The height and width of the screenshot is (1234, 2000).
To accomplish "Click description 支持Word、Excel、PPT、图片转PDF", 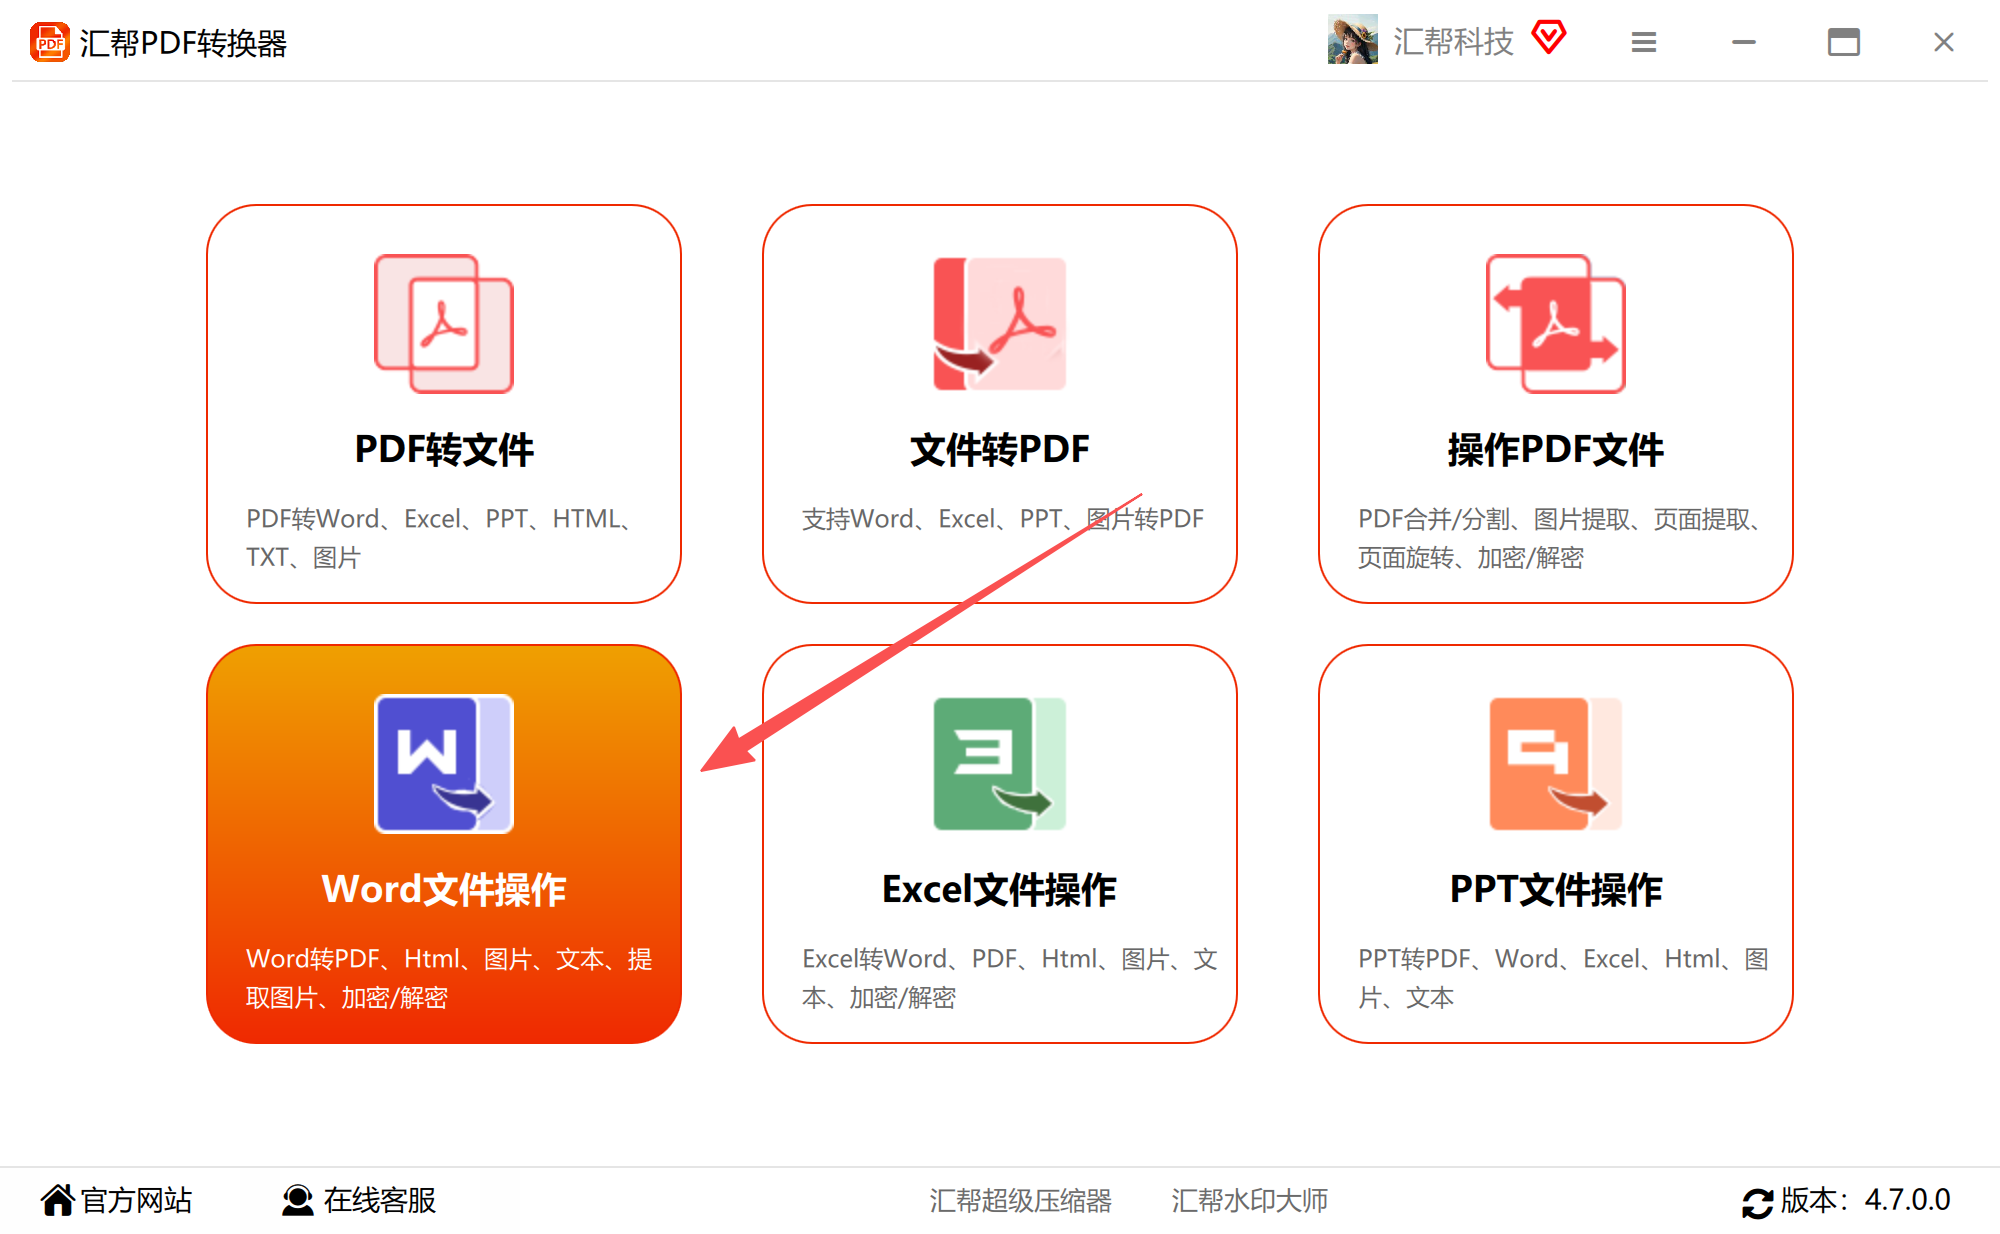I will pos(1003,519).
